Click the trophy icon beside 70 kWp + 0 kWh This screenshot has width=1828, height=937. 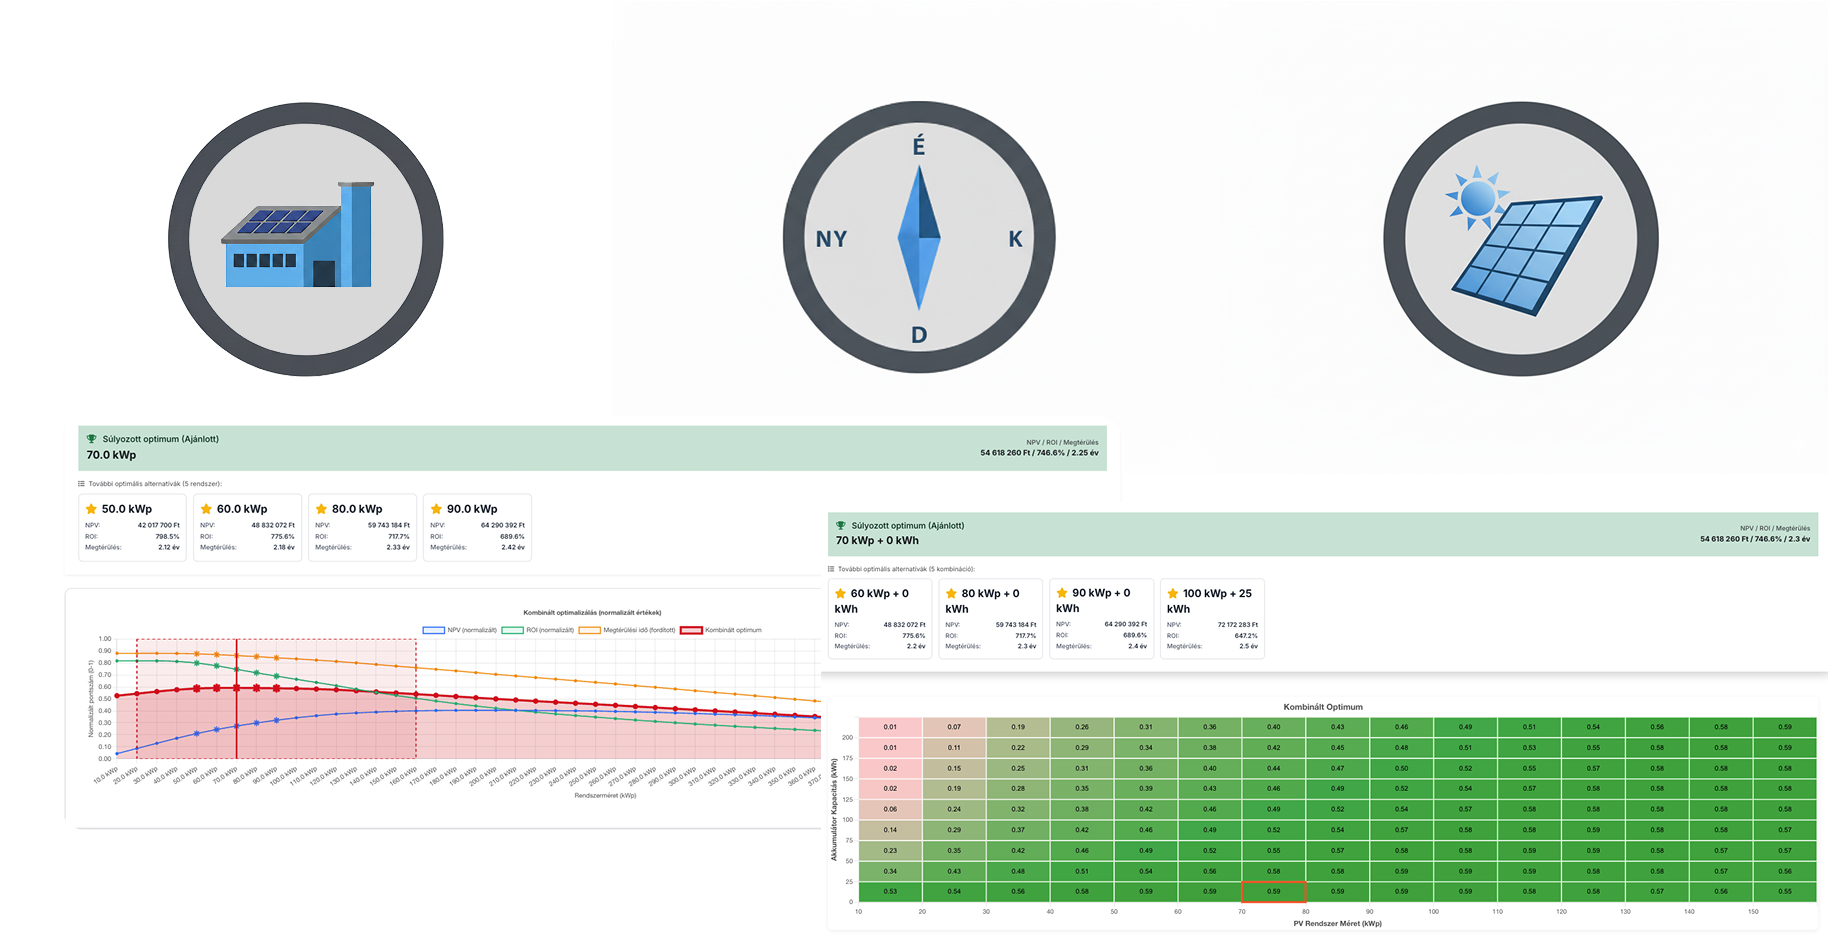coord(840,526)
